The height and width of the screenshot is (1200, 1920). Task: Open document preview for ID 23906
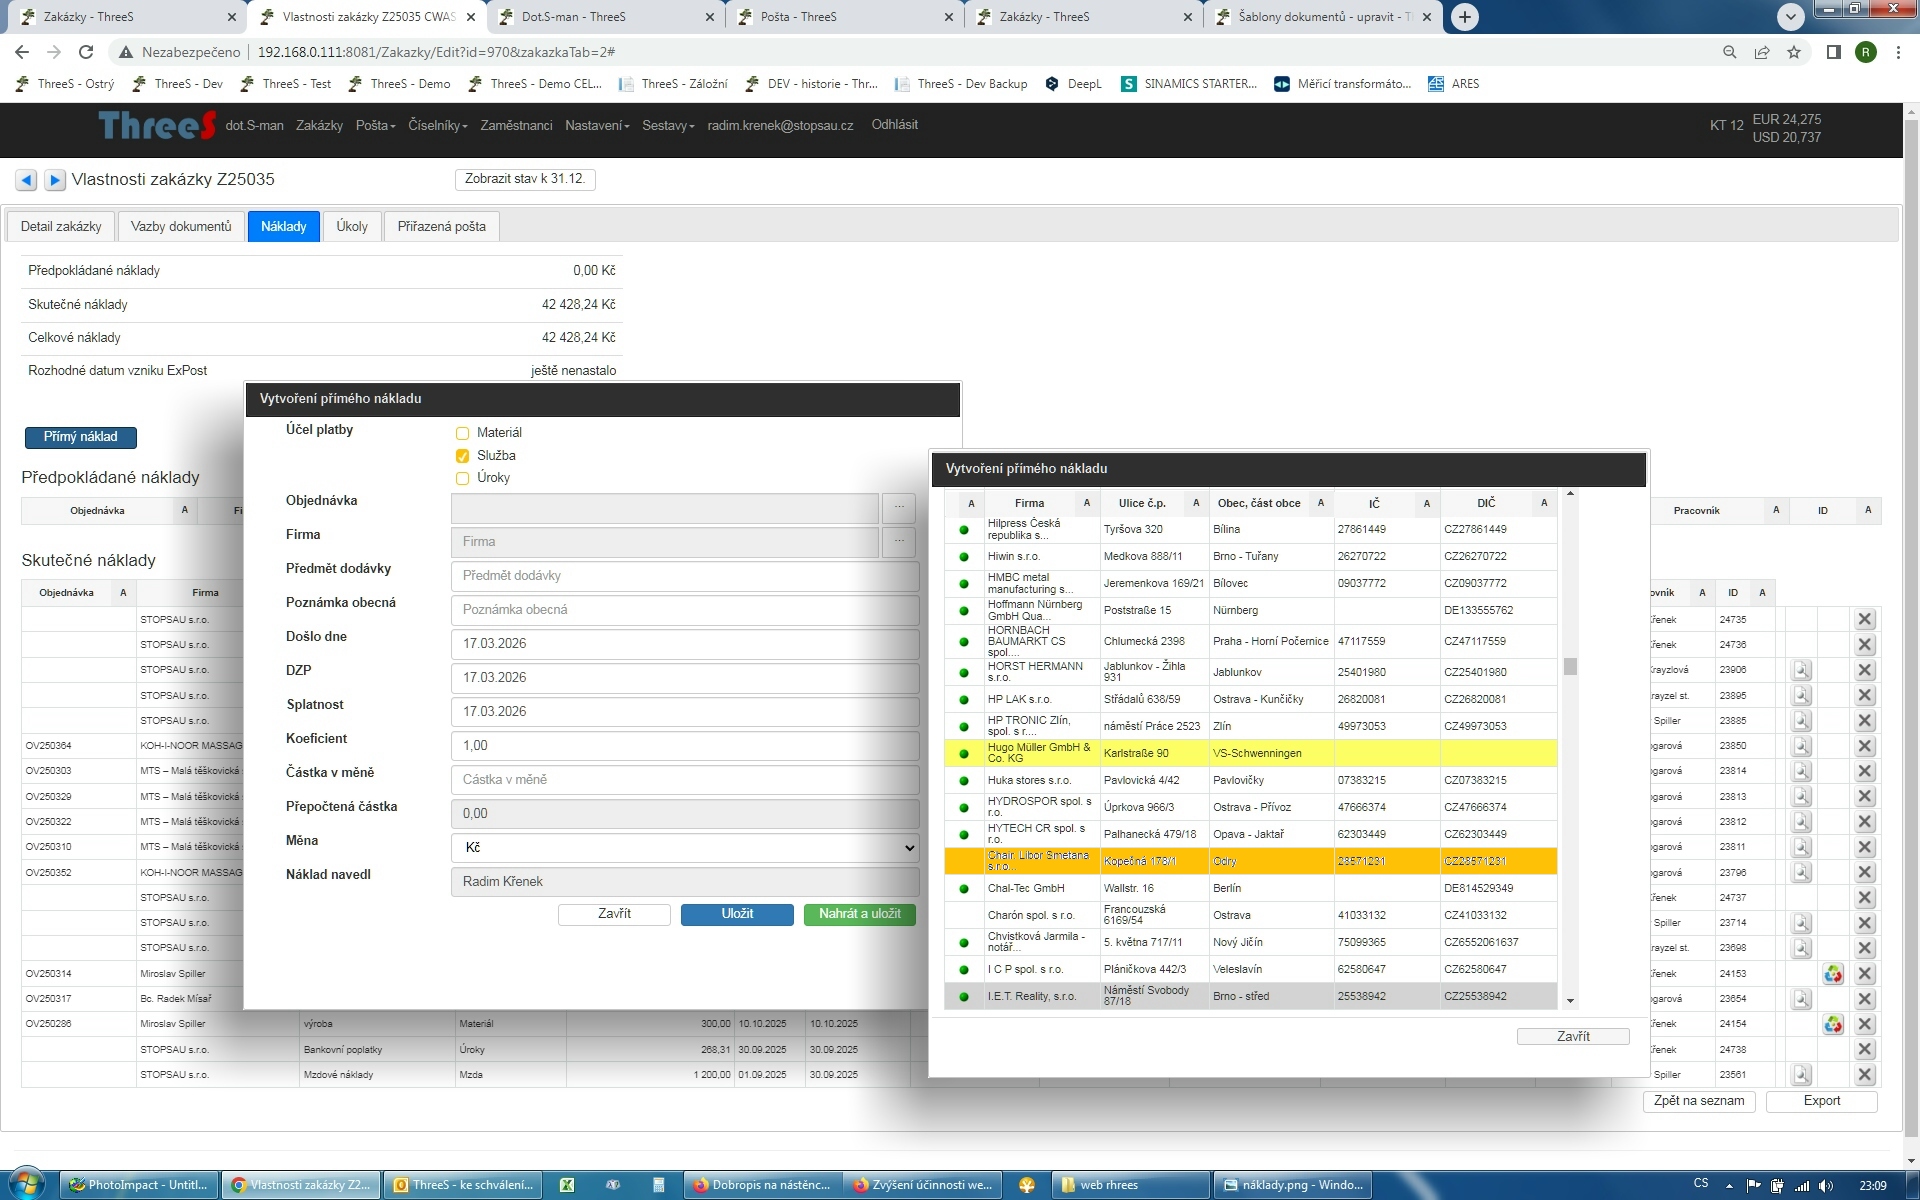[1801, 670]
